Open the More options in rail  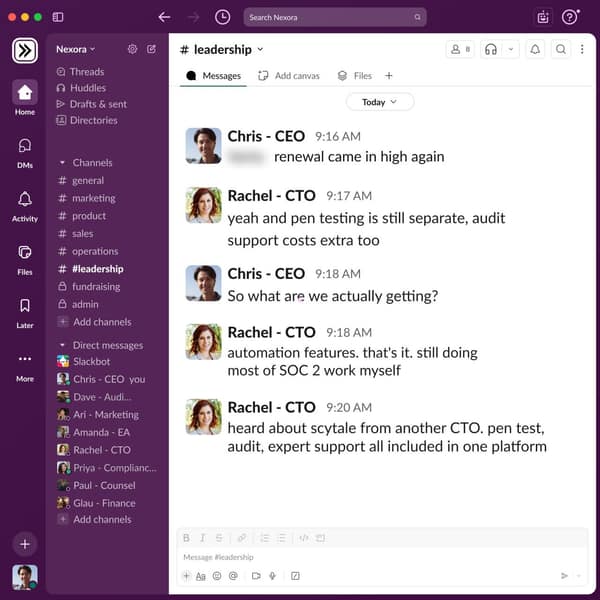(25, 367)
